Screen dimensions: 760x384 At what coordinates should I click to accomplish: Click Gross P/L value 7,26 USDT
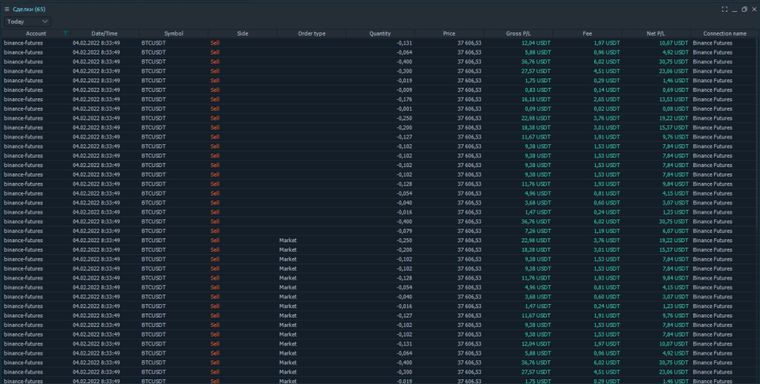click(538, 231)
